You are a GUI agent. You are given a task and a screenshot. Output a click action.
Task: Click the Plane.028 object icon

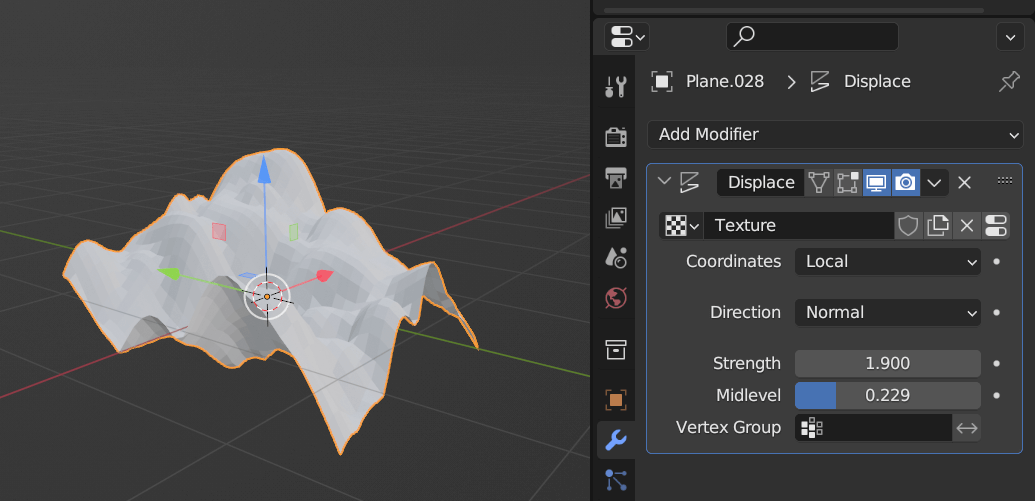(x=661, y=82)
